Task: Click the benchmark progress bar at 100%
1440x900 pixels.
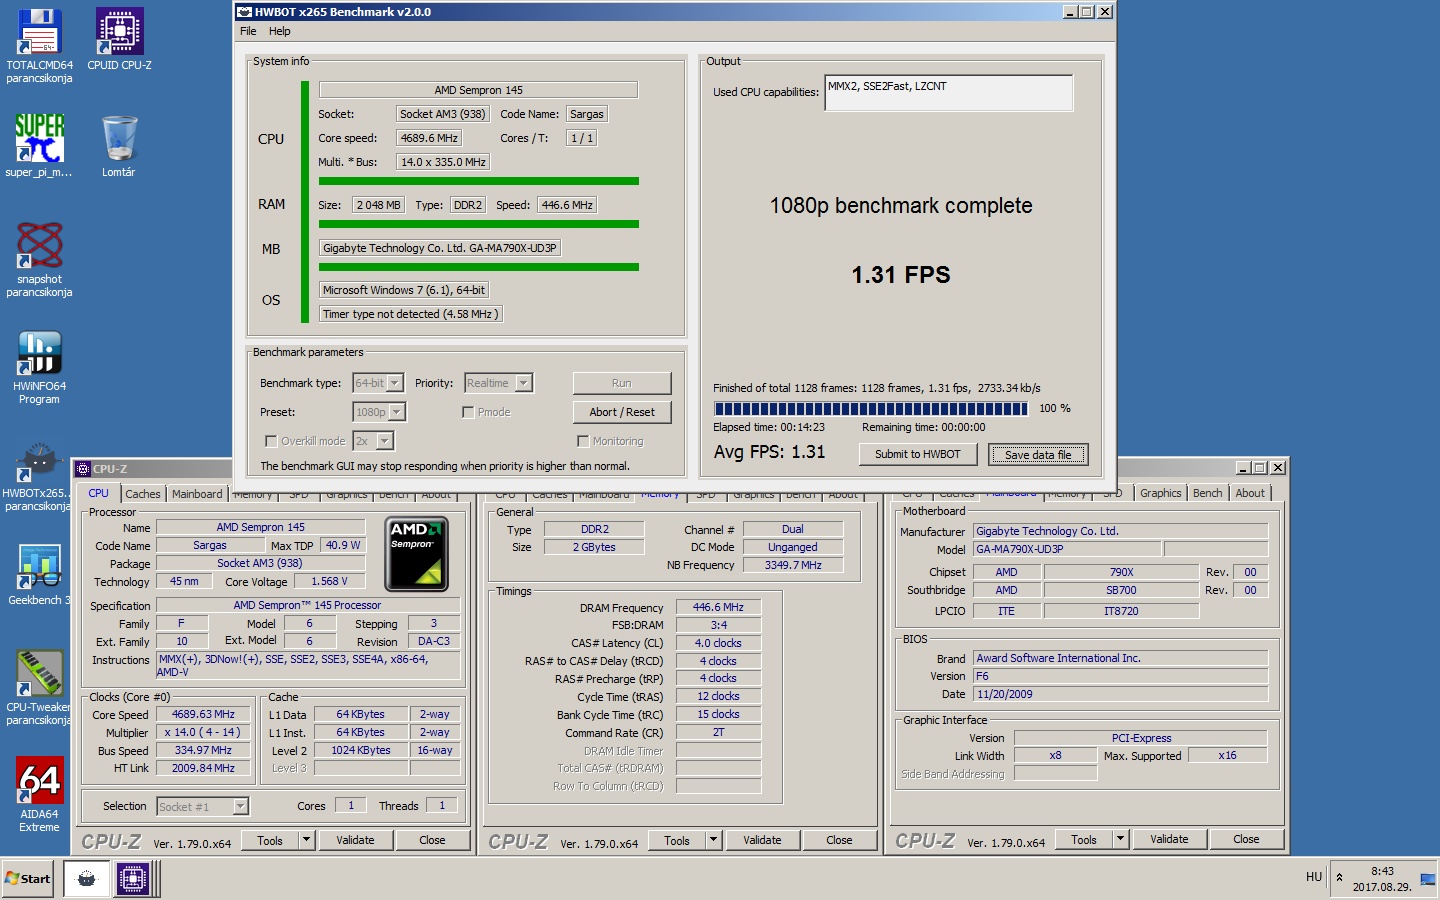Action: pos(871,408)
